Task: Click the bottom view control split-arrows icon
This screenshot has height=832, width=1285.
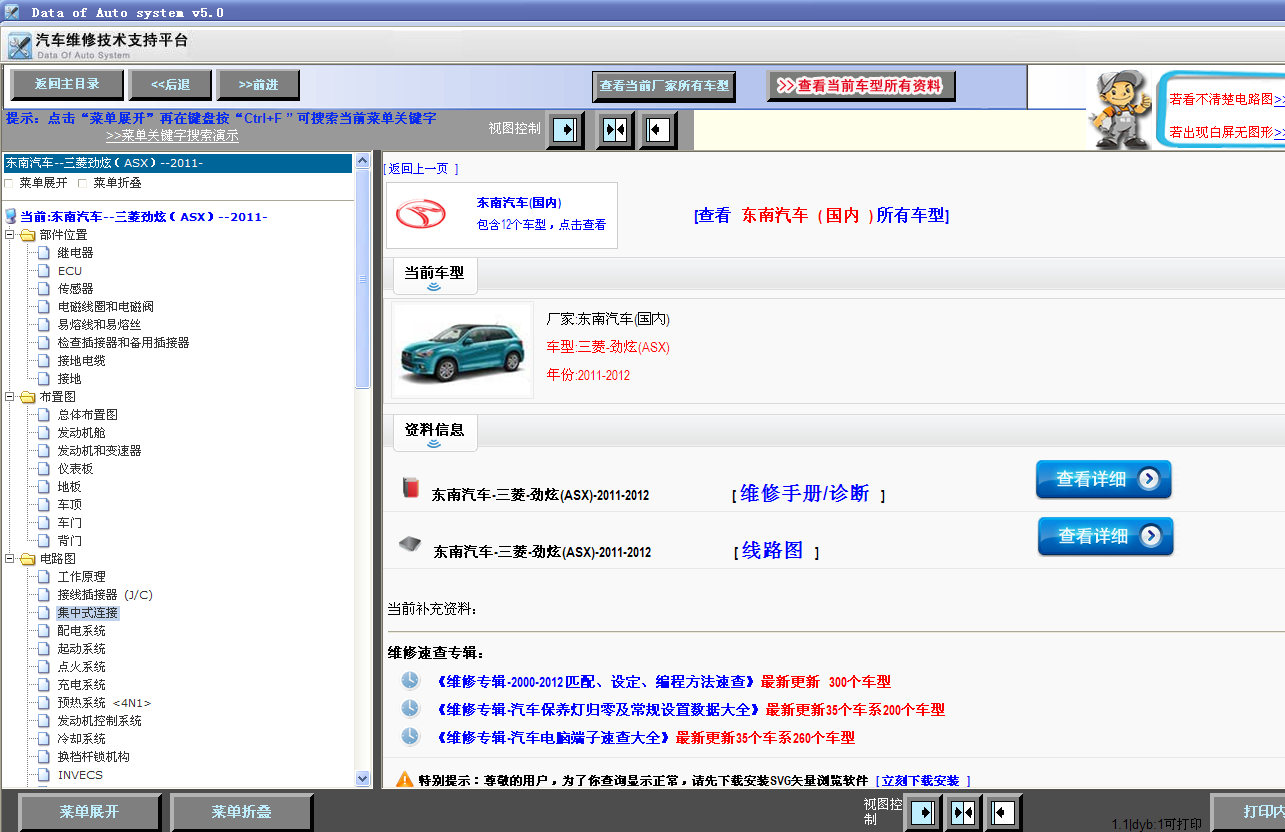Action: [x=963, y=812]
